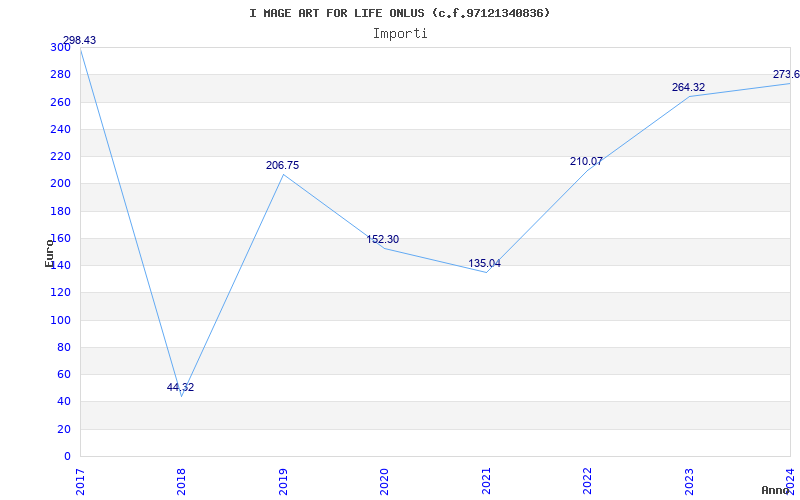
Task: Click the 300 y-axis tick label
Action: coord(60,47)
